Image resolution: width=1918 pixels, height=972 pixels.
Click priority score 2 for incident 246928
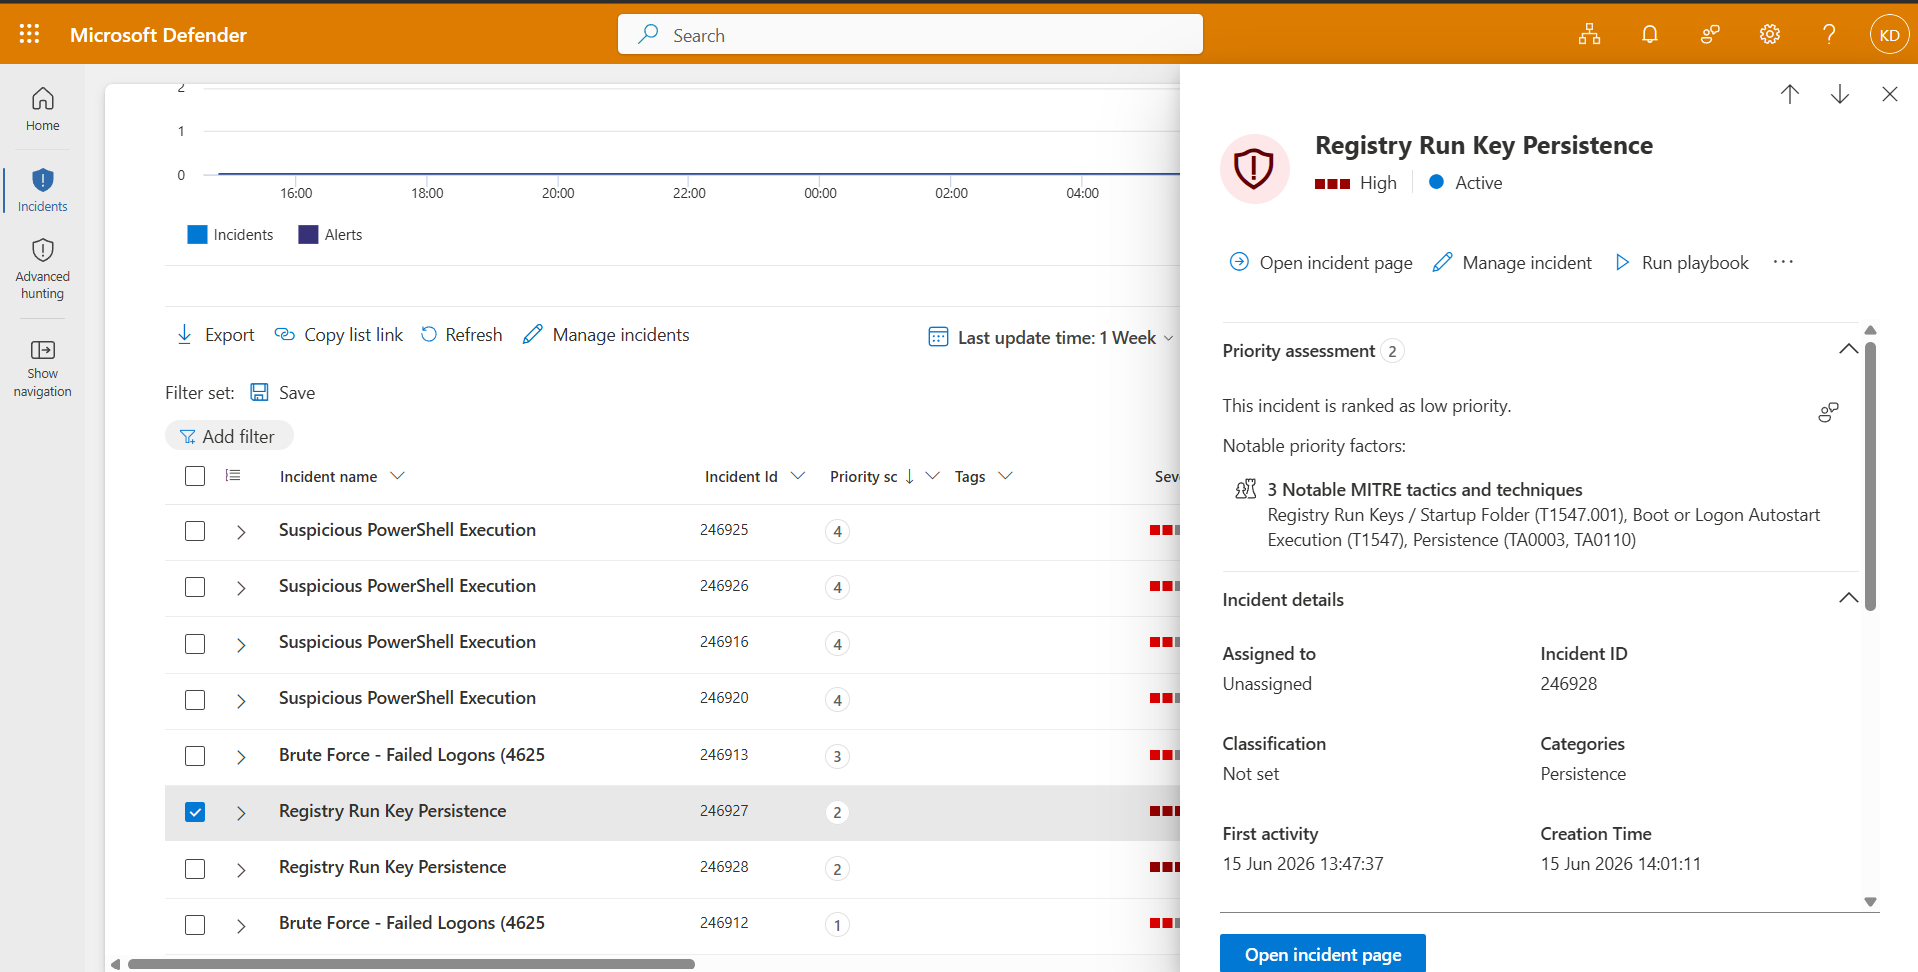(x=837, y=869)
